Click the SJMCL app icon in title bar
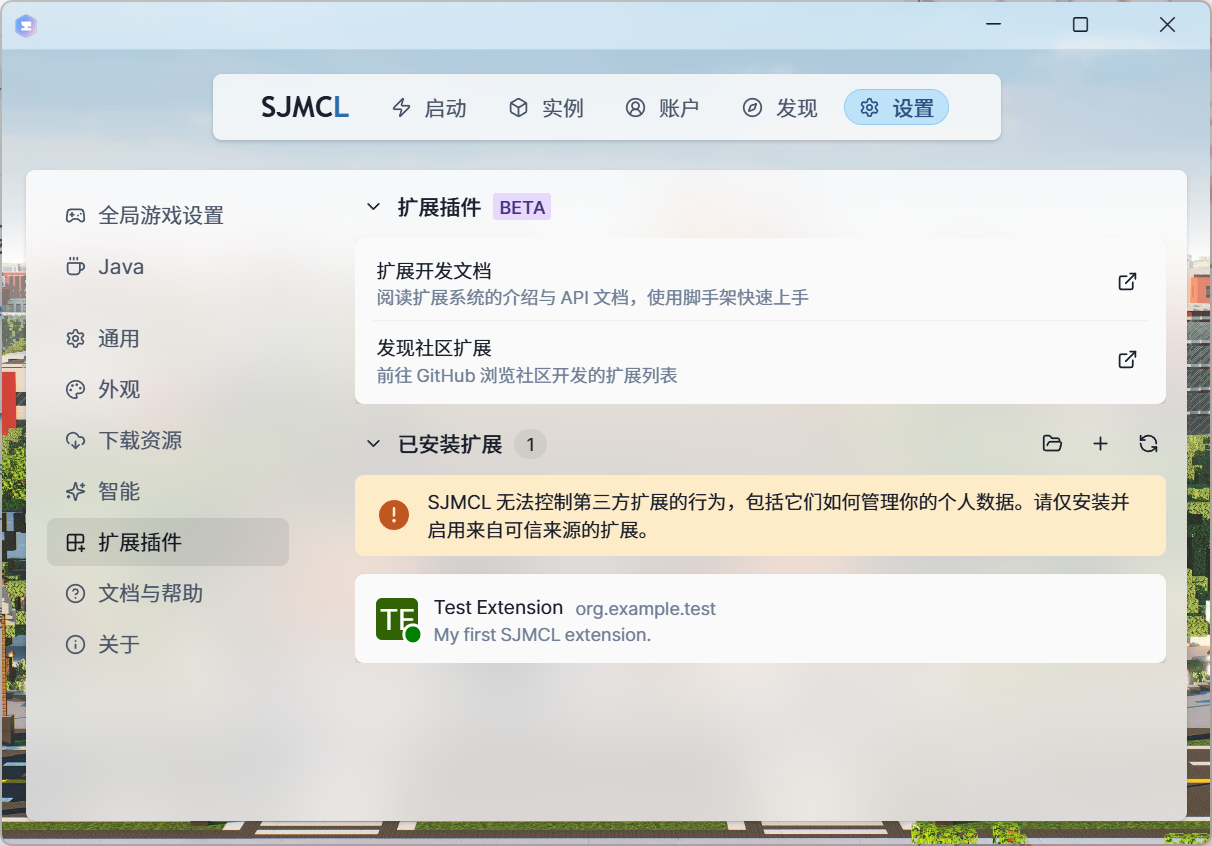Viewport: 1212px width, 846px height. coord(26,26)
